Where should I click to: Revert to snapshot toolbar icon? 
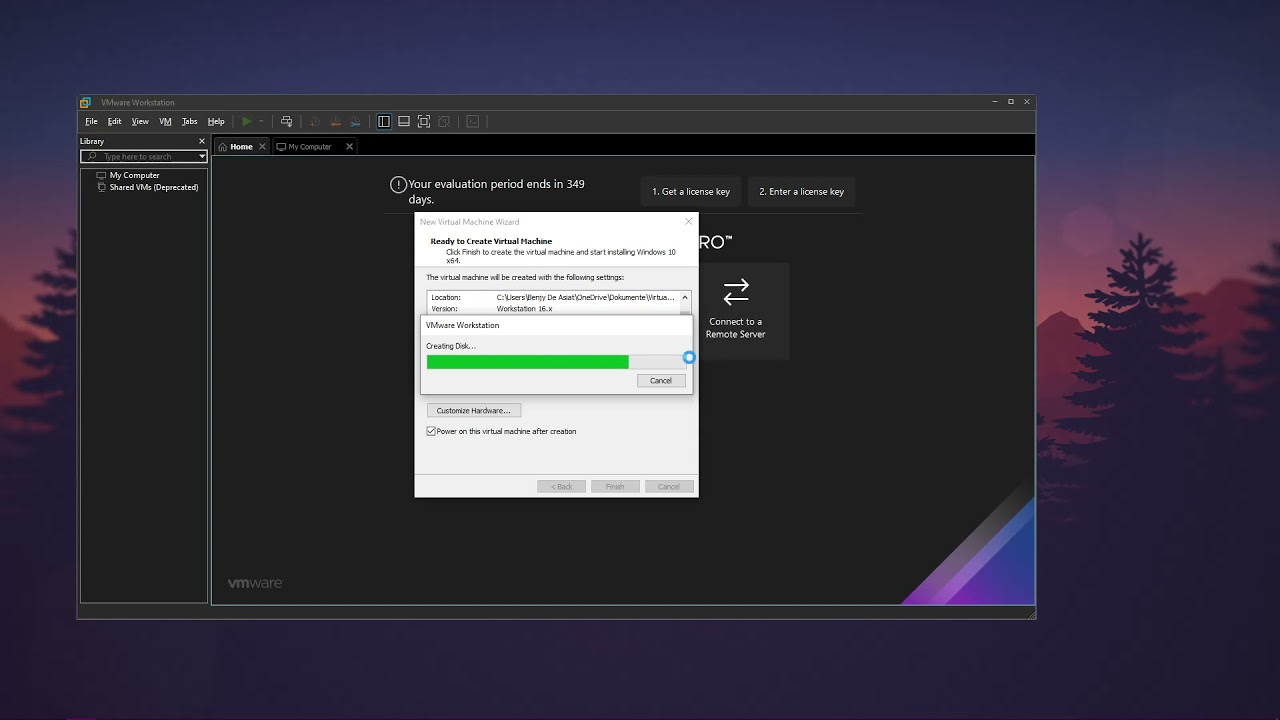(x=336, y=121)
